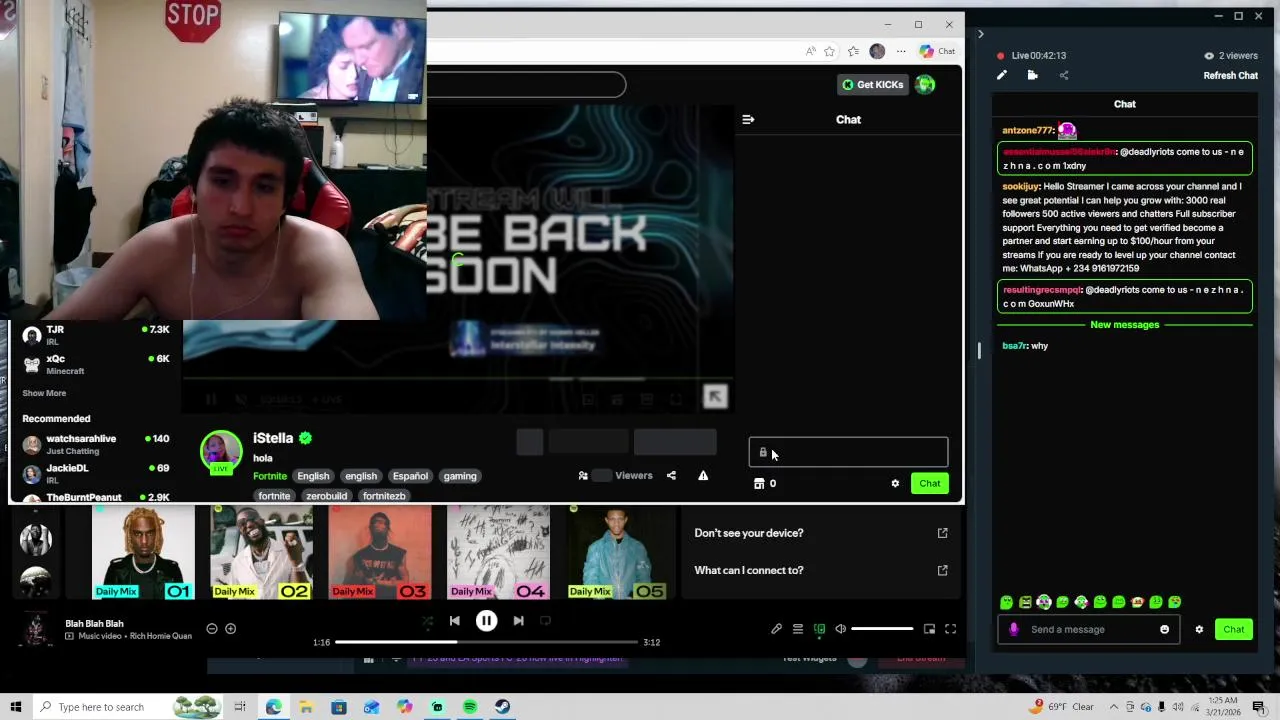Open JackieDL recommended channel
The image size is (1280, 720).
[96, 473]
